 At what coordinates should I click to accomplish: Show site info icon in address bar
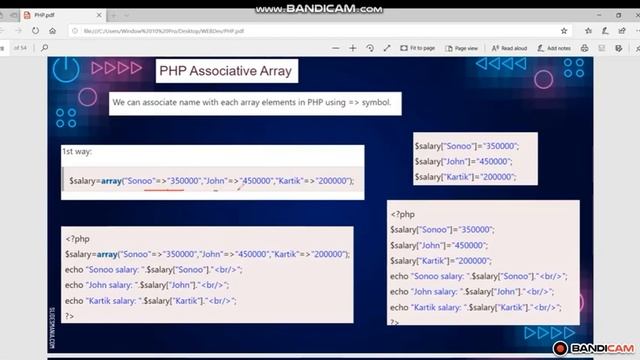point(75,31)
